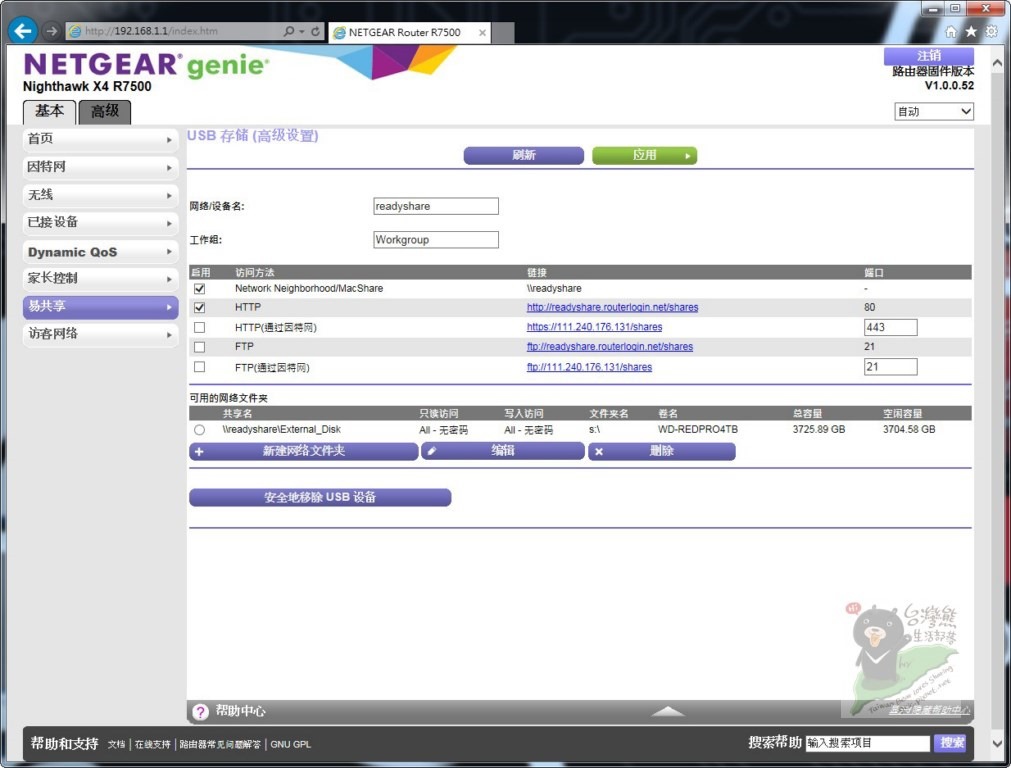This screenshot has height=768, width=1011.
Task: Open ftp://readyshare.routerlogin.net/shares link
Action: tap(610, 347)
